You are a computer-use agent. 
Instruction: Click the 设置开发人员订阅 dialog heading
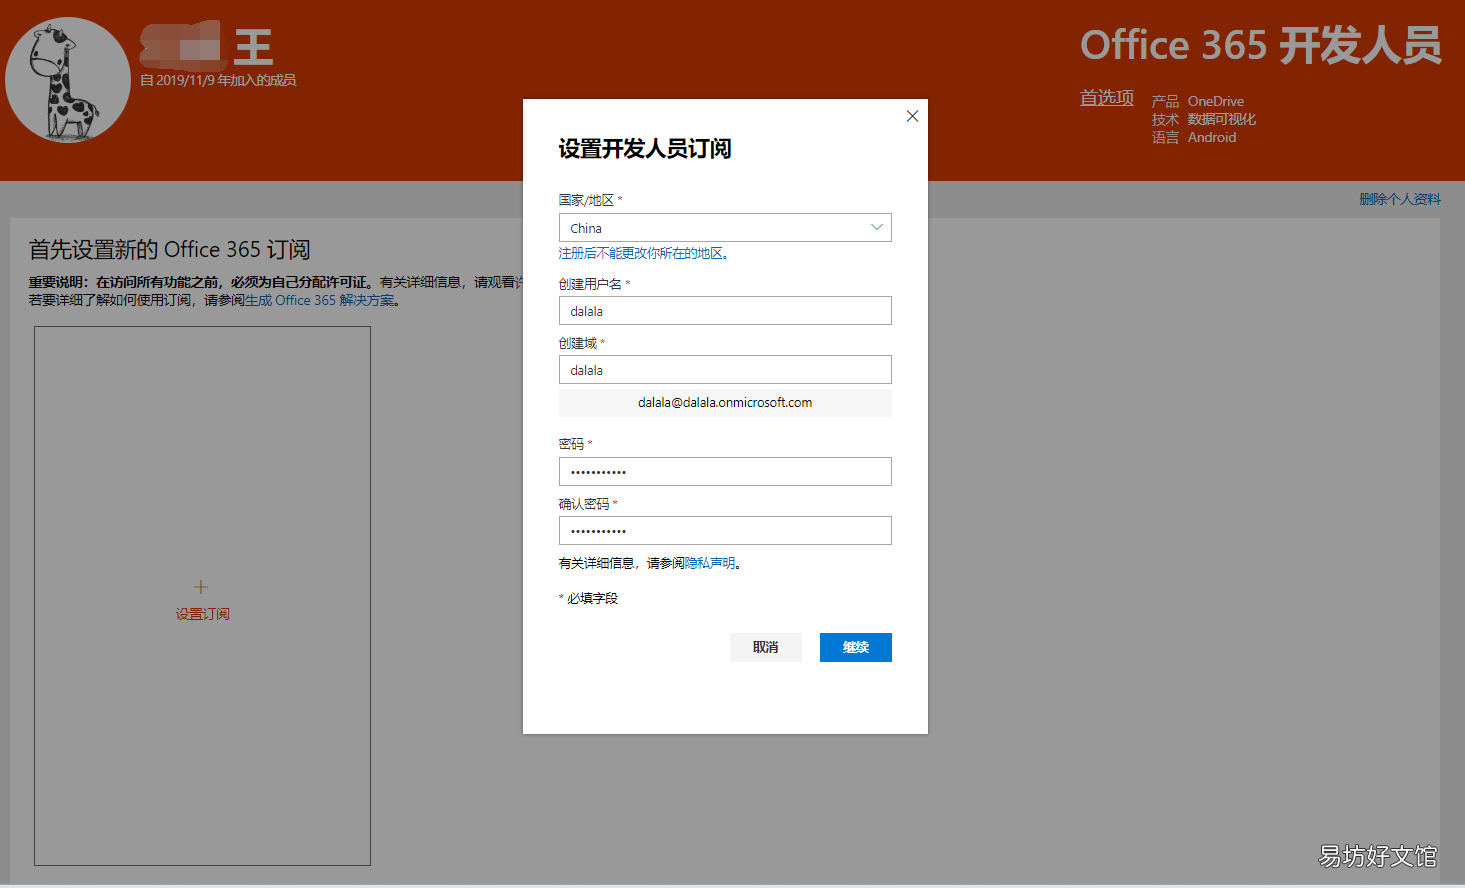(x=645, y=149)
